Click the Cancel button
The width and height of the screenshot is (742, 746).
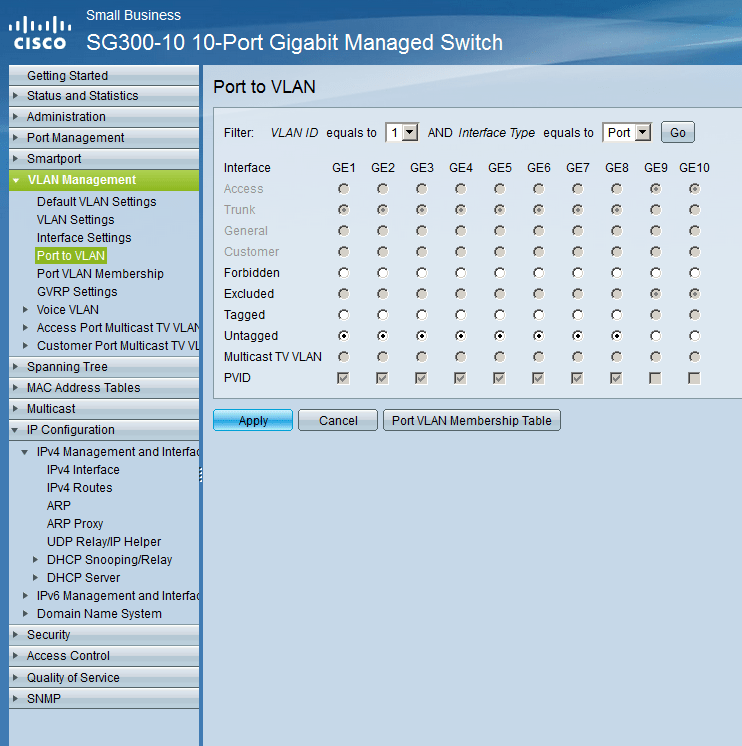pos(338,421)
